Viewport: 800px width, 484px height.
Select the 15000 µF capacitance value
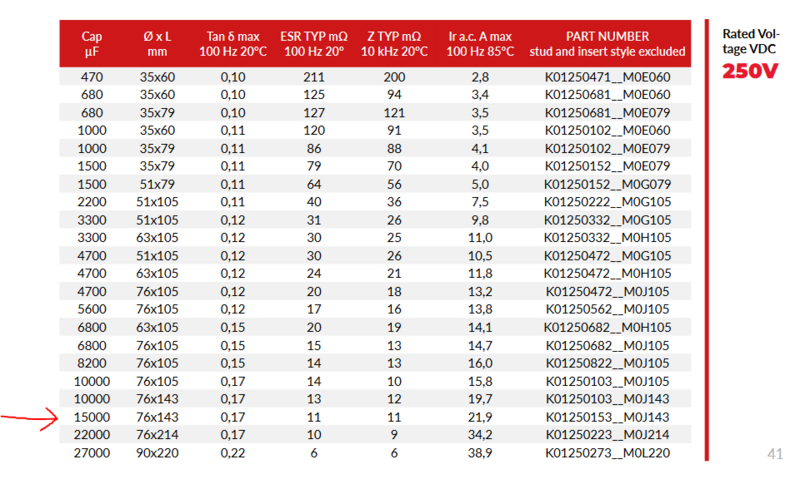tap(92, 417)
